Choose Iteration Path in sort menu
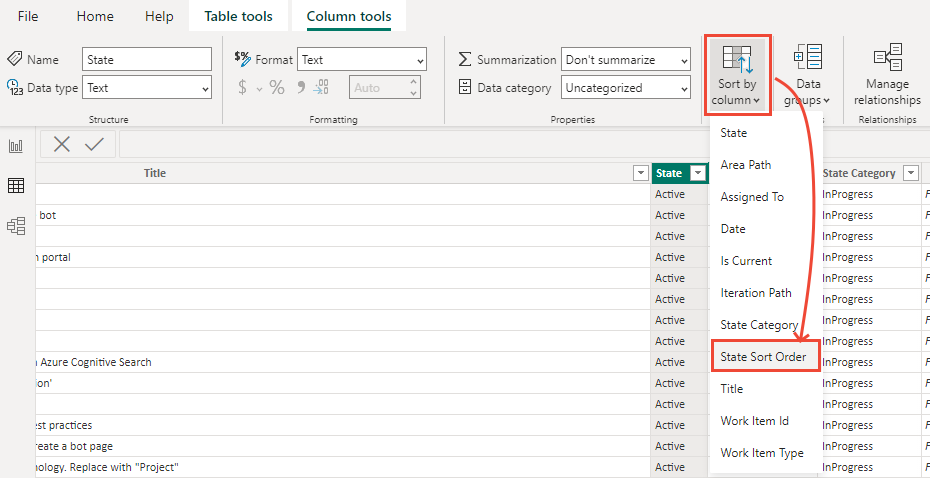 point(766,293)
